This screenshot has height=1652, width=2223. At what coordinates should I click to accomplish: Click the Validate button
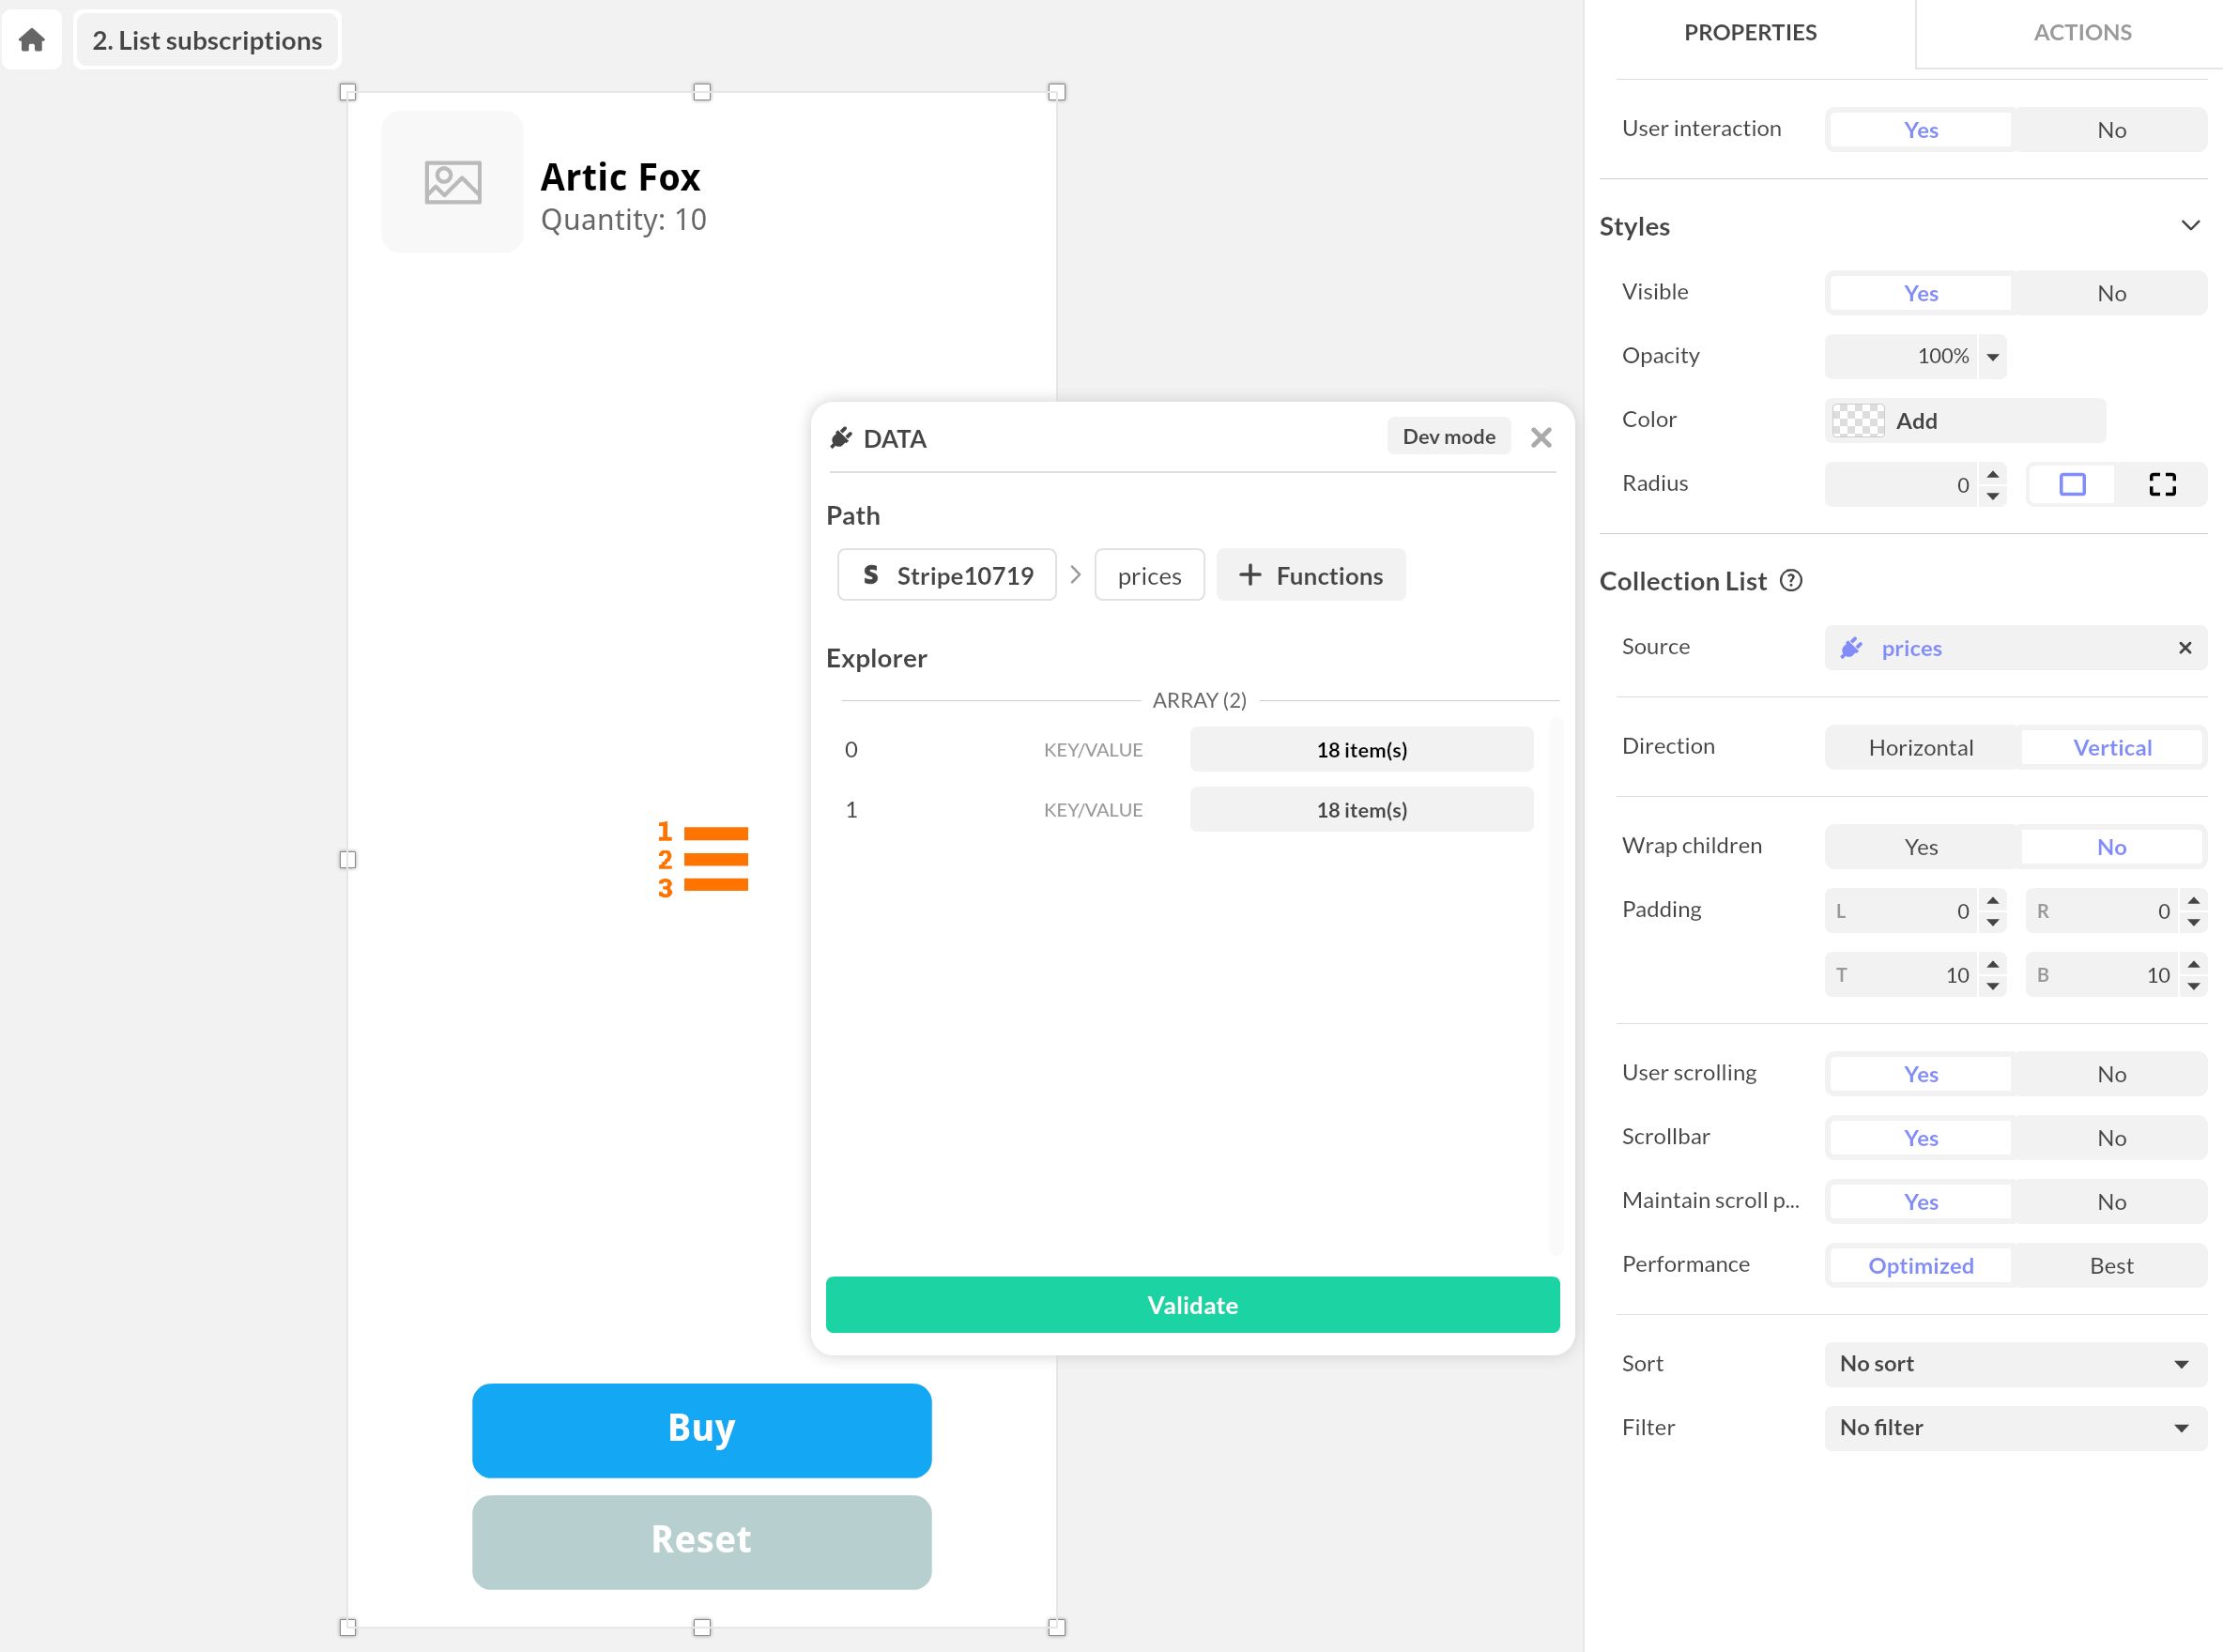pos(1192,1305)
